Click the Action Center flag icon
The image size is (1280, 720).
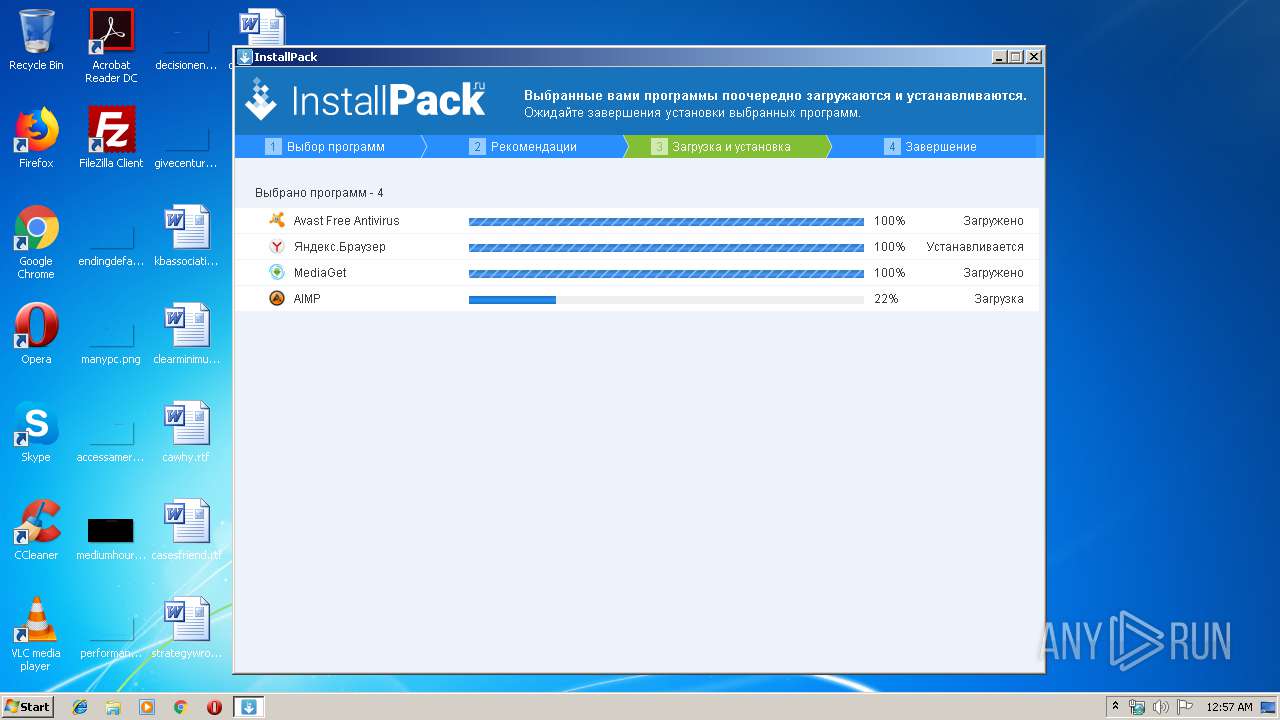1184,707
